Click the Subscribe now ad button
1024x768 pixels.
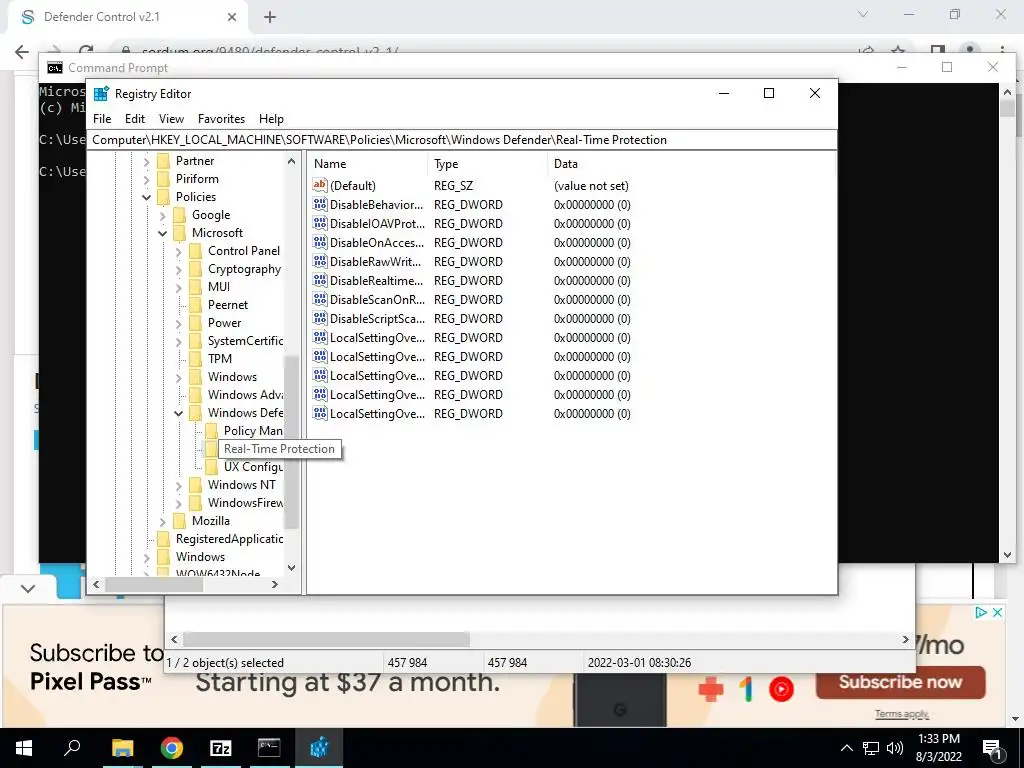point(900,682)
